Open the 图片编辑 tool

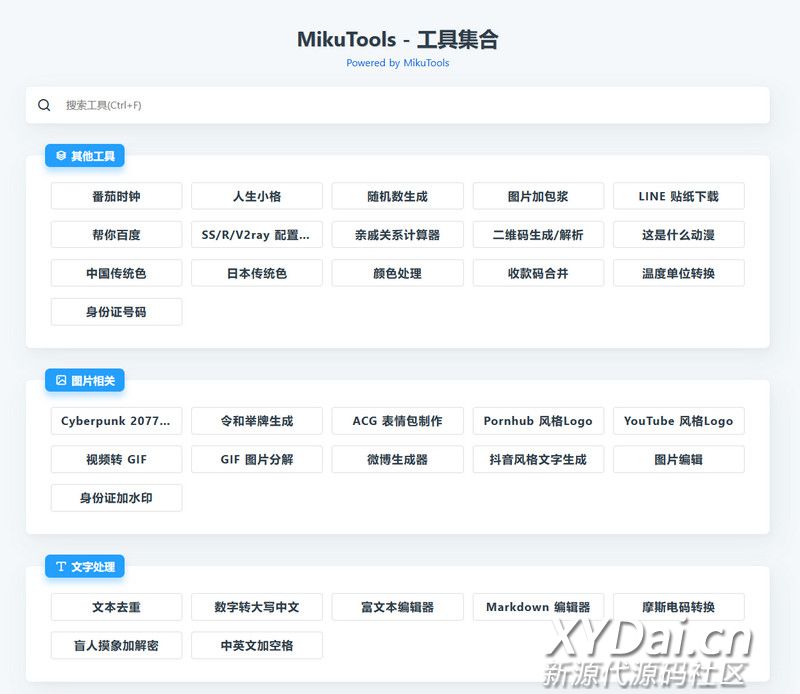pyautogui.click(x=678, y=460)
